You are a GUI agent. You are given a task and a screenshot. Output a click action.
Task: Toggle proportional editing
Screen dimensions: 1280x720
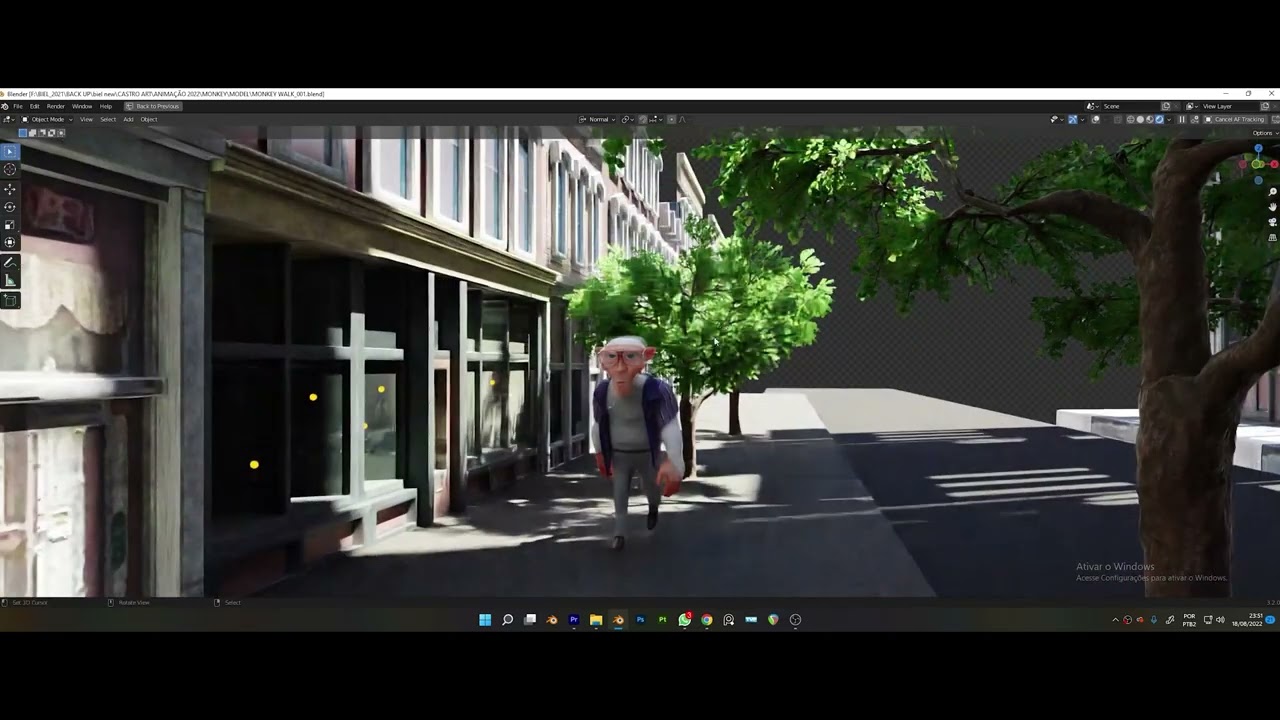coord(672,119)
